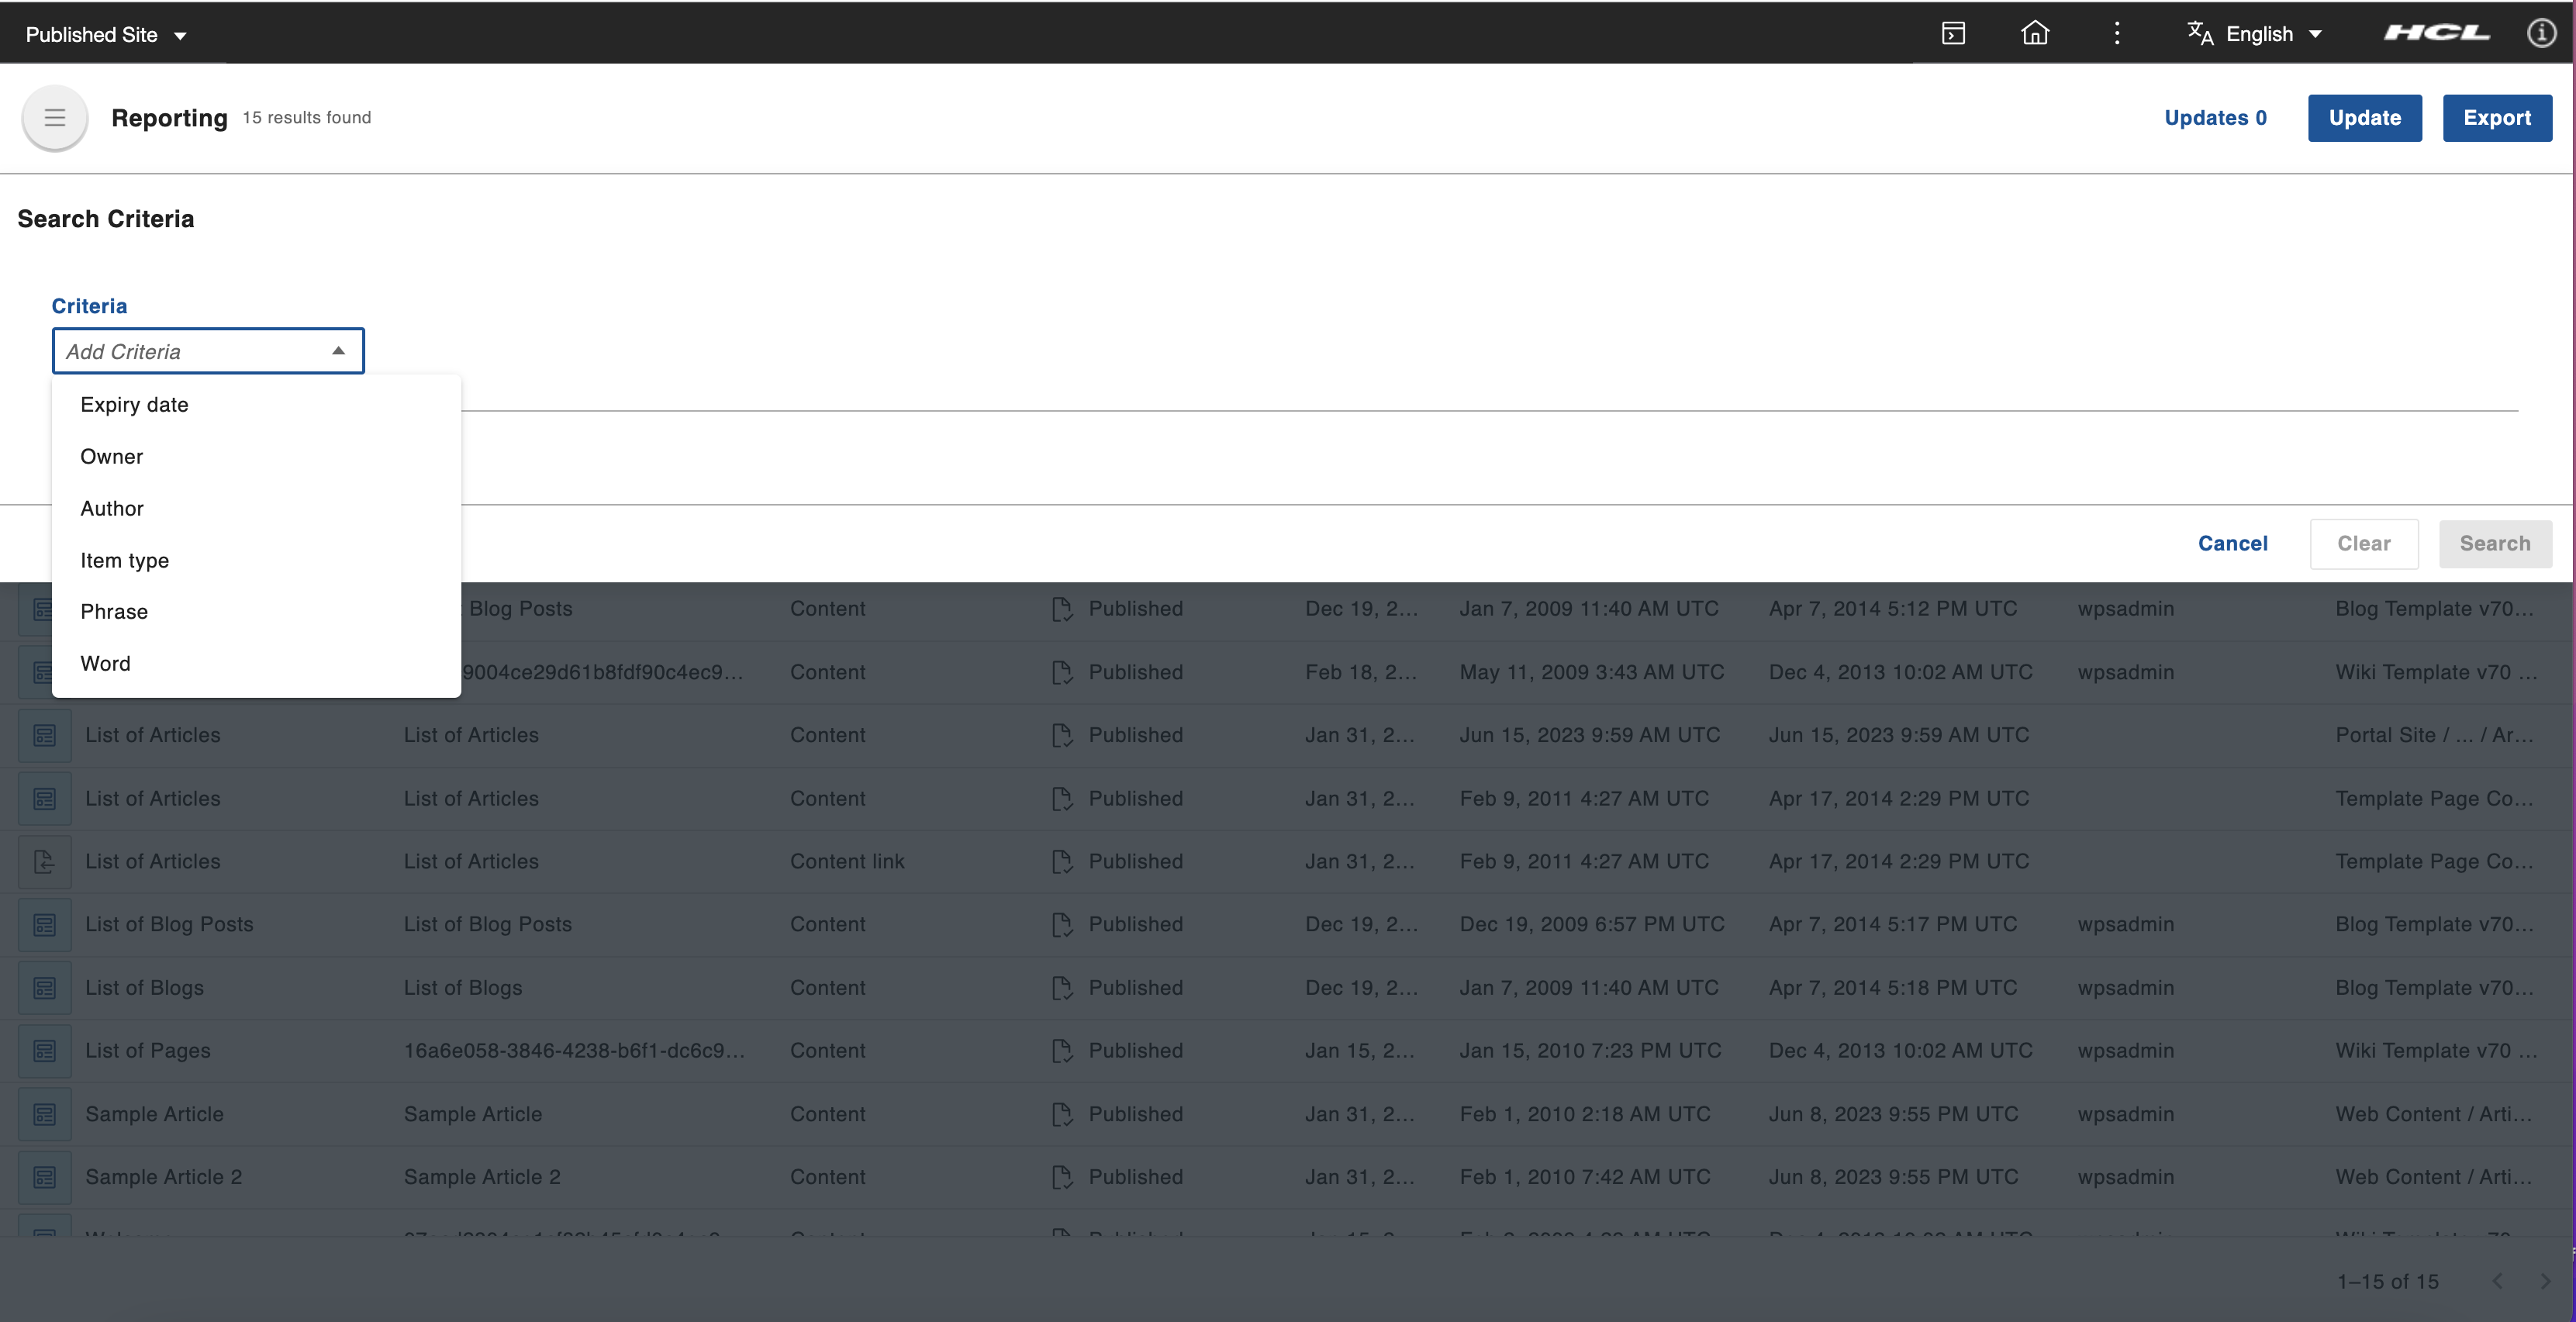Image resolution: width=2576 pixels, height=1322 pixels.
Task: Click the home icon in top bar
Action: [x=2035, y=34]
